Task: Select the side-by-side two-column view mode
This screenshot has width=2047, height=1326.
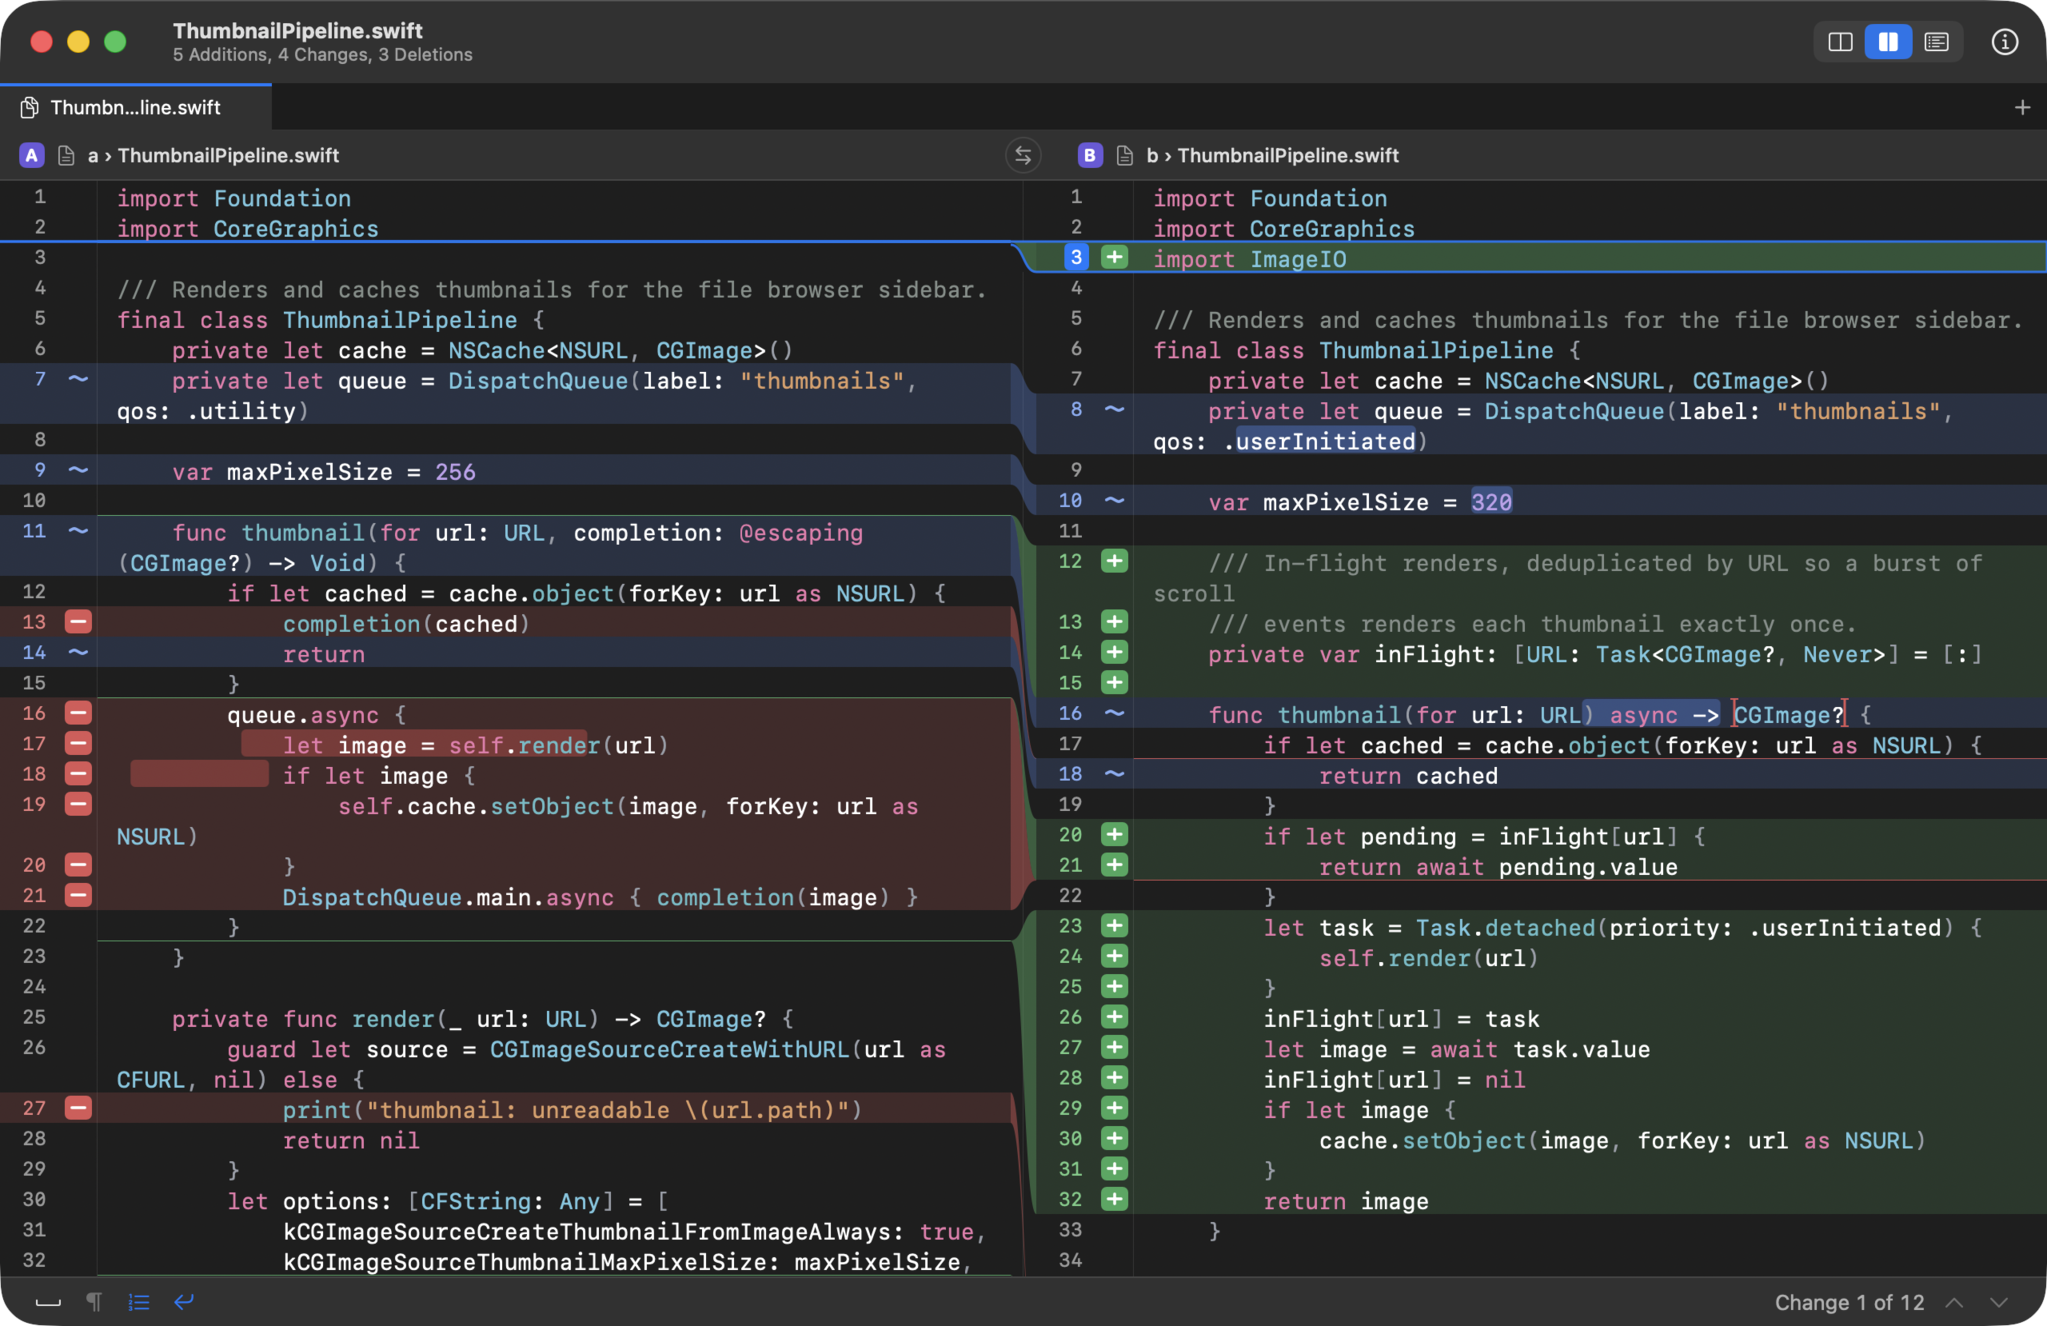Action: (x=1888, y=42)
